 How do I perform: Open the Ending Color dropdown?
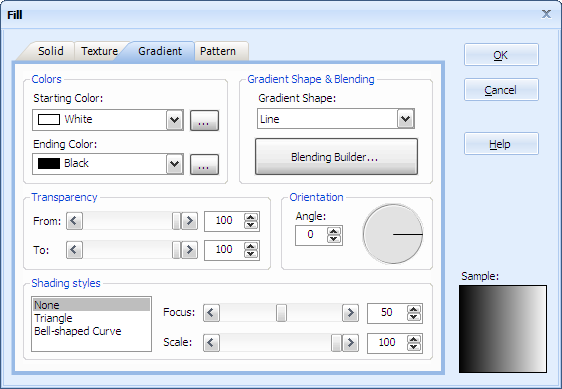[x=175, y=164]
